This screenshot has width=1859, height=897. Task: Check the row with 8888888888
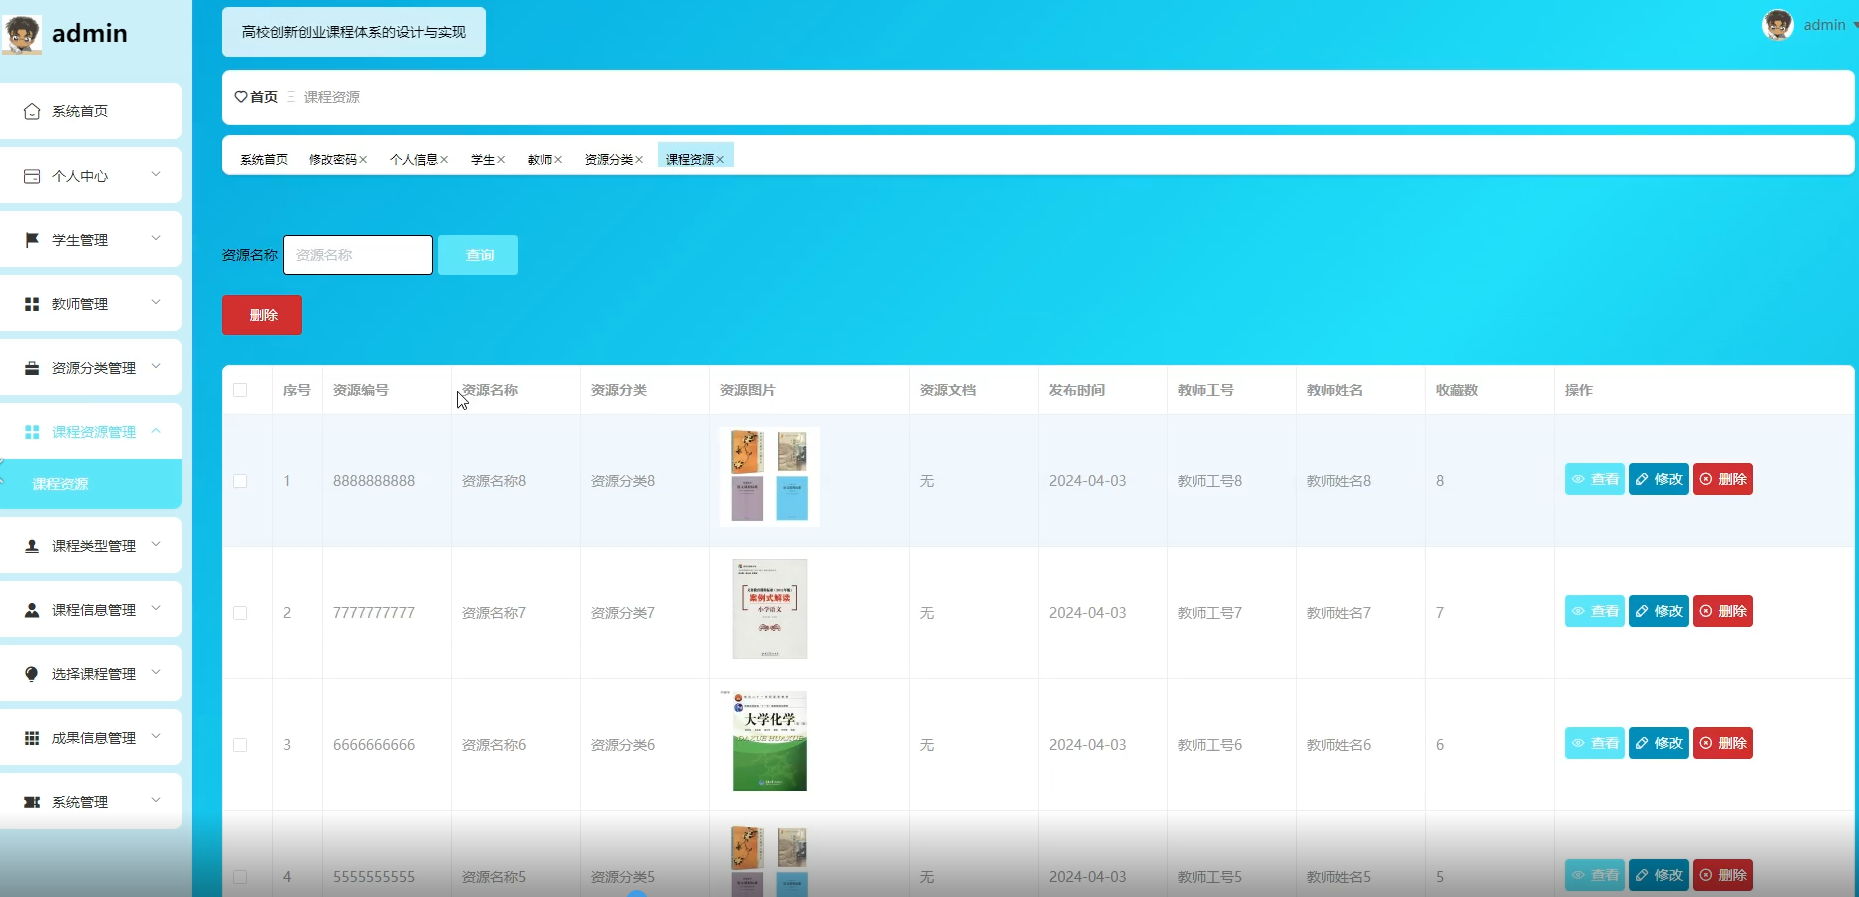point(240,481)
